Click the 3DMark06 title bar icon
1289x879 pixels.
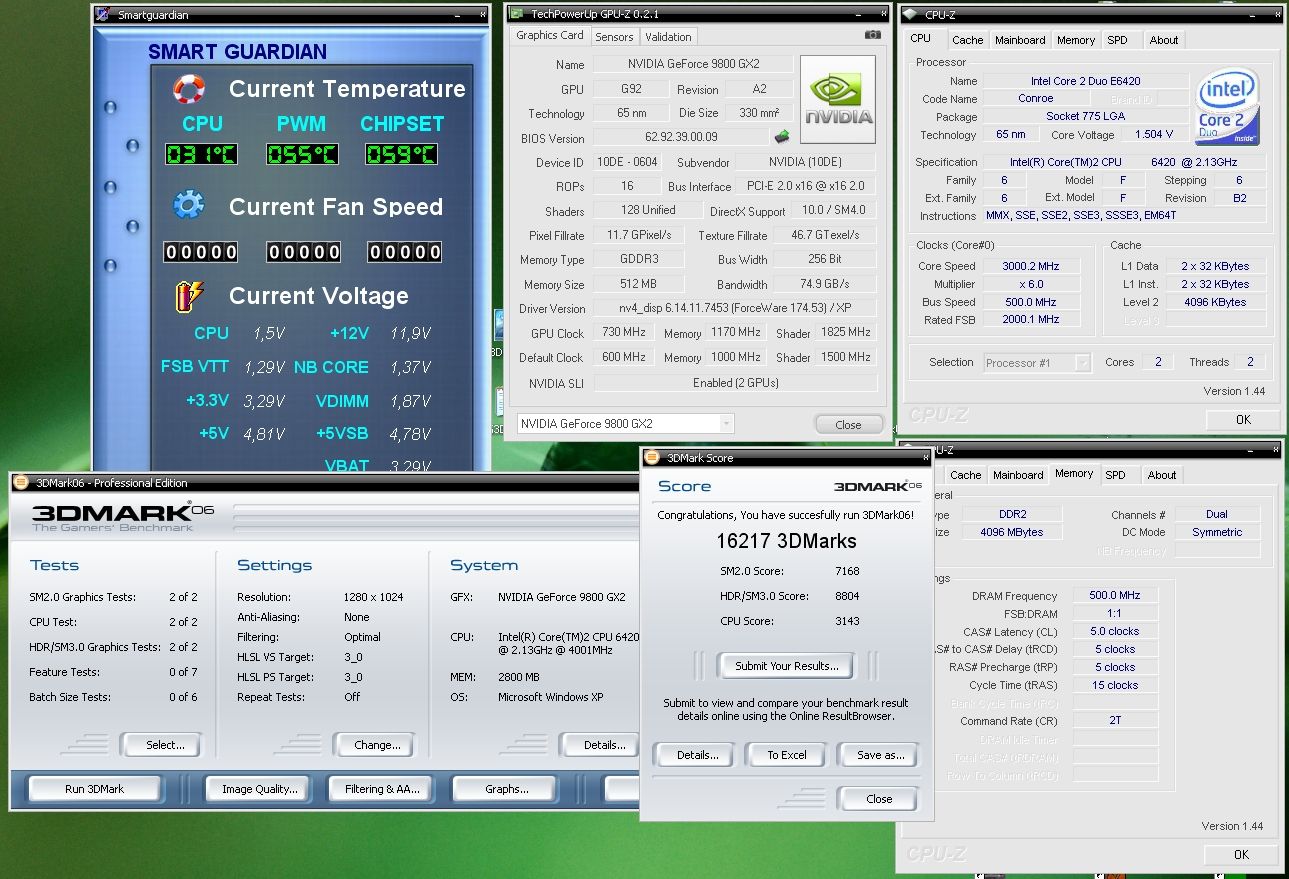[x=22, y=483]
